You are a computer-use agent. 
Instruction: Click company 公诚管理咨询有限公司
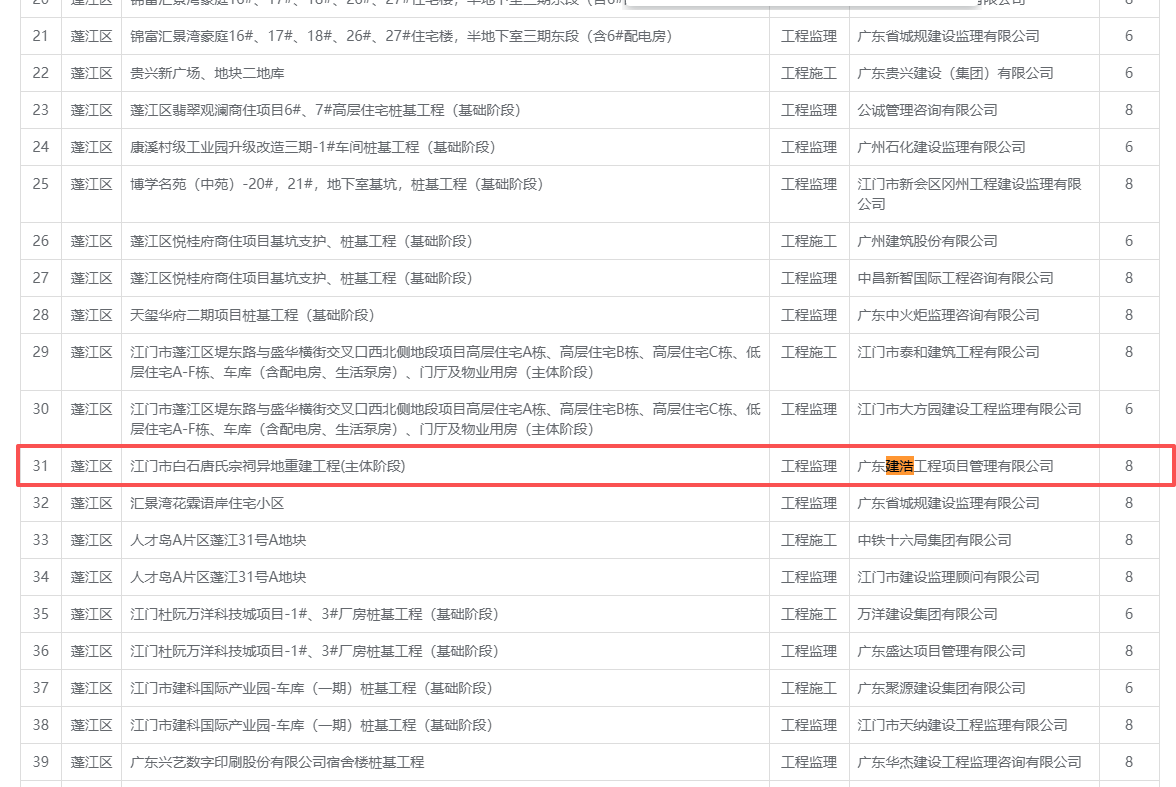click(x=927, y=110)
